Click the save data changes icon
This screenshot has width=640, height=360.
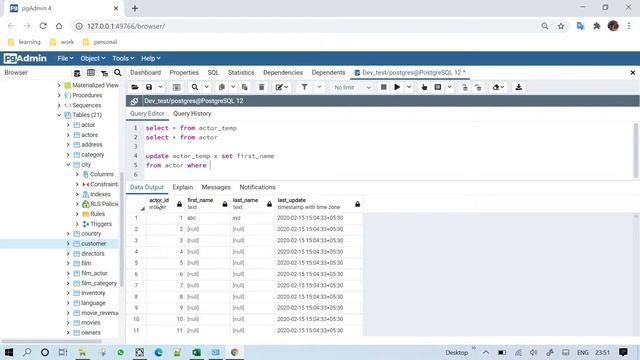pos(176,87)
